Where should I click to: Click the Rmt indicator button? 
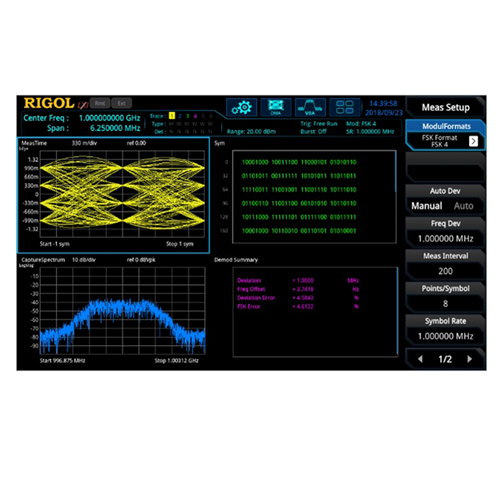(x=100, y=103)
